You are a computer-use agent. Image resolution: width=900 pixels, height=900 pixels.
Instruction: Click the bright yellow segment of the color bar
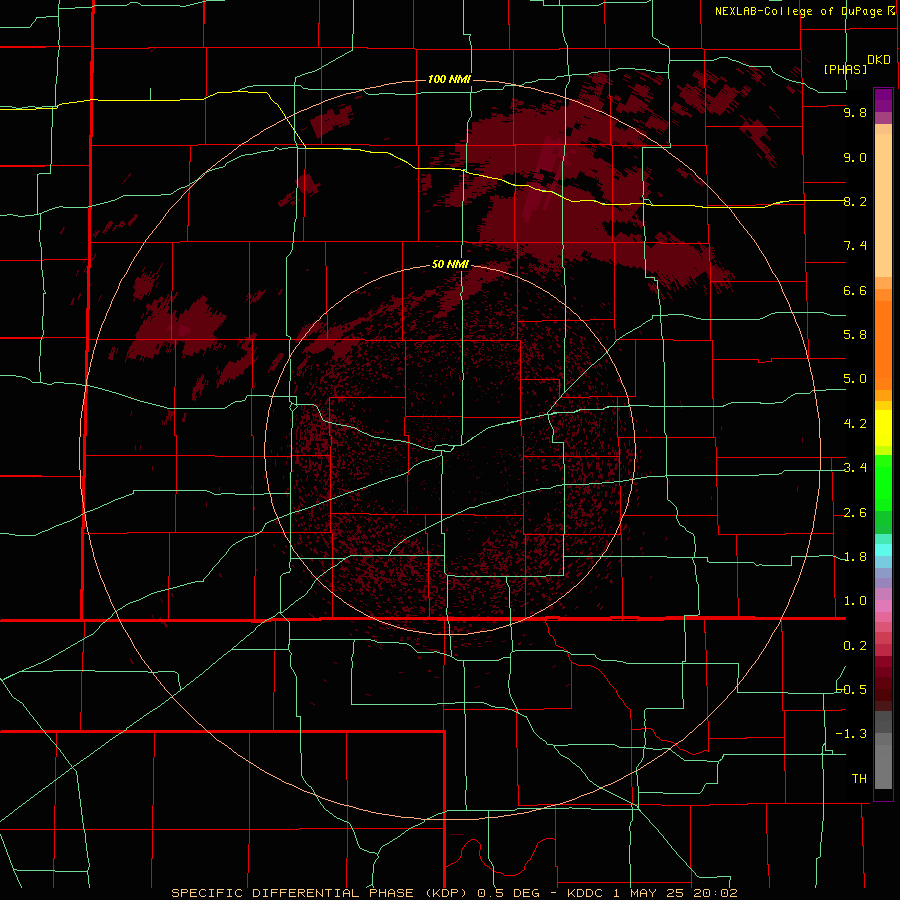click(883, 428)
